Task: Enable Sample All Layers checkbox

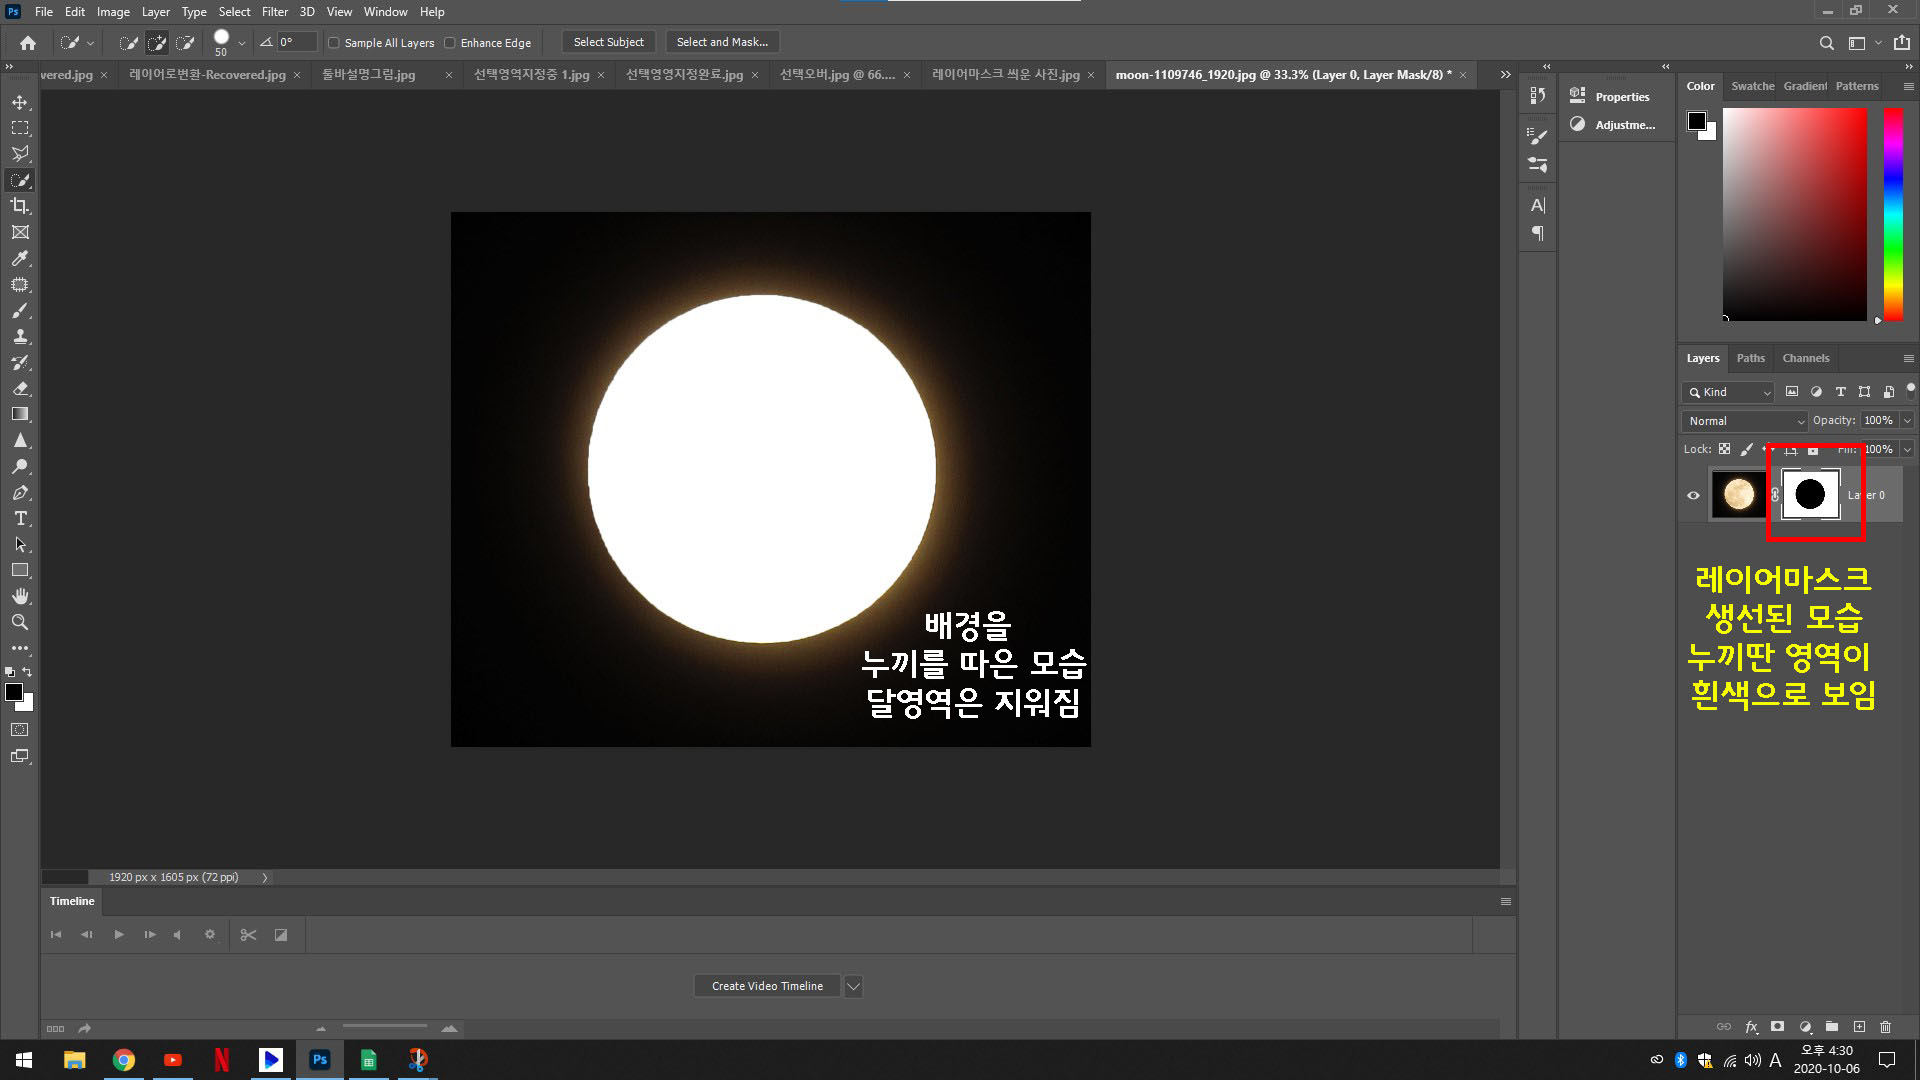Action: click(334, 43)
